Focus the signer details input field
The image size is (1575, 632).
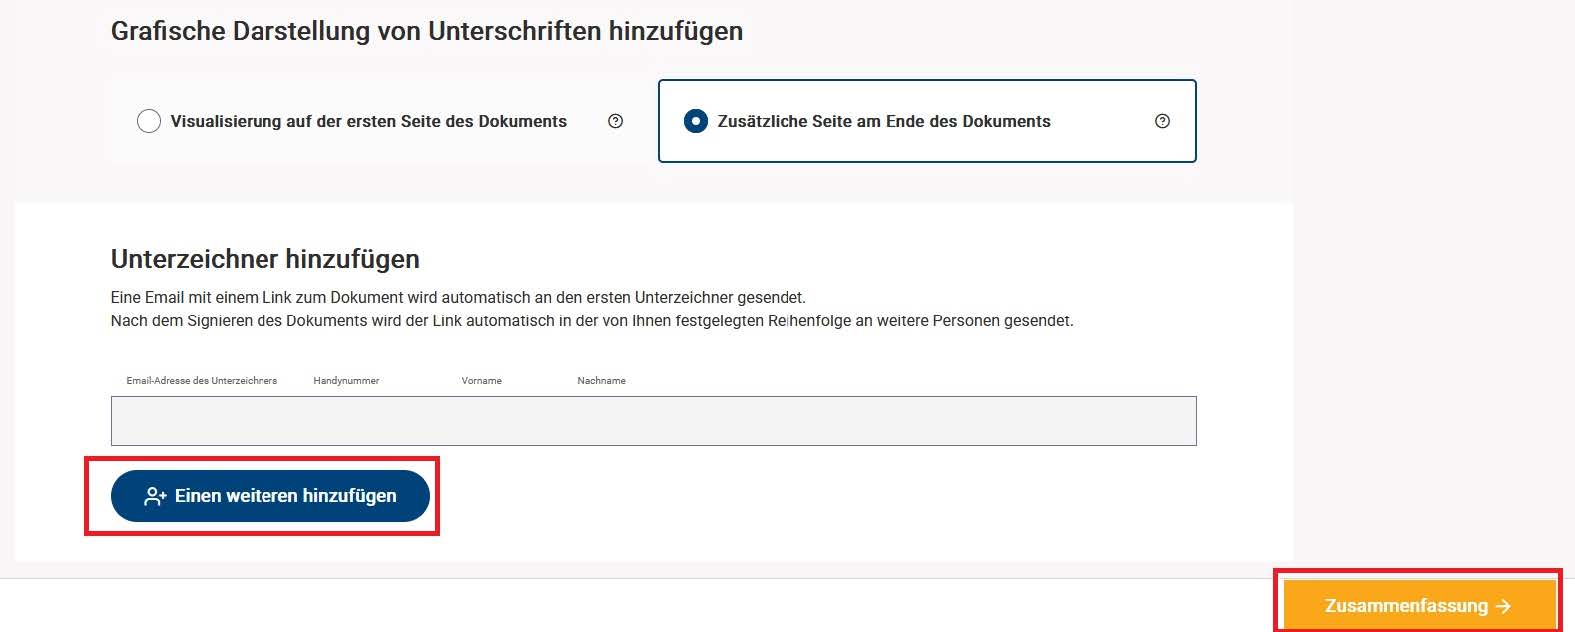653,421
